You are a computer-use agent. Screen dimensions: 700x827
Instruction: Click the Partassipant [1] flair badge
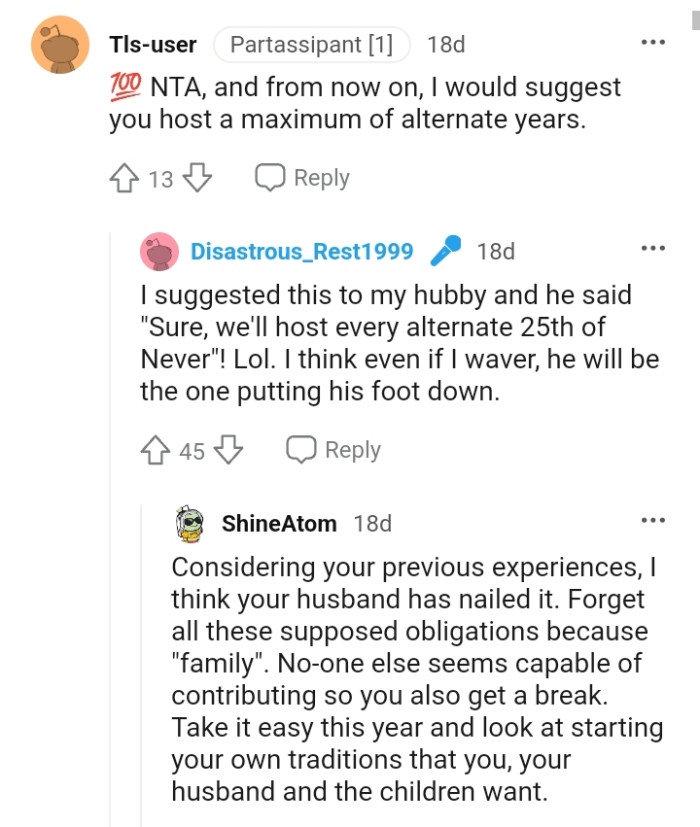(313, 44)
